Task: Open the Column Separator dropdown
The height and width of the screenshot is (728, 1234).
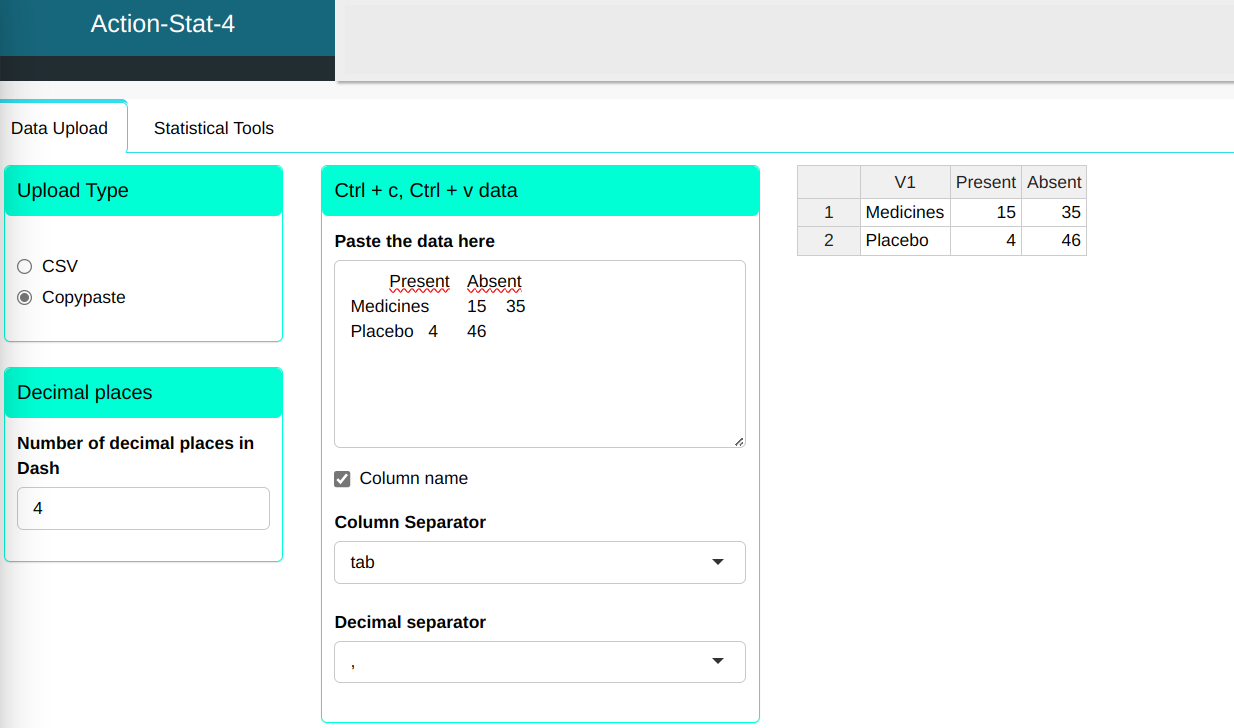Action: 539,563
